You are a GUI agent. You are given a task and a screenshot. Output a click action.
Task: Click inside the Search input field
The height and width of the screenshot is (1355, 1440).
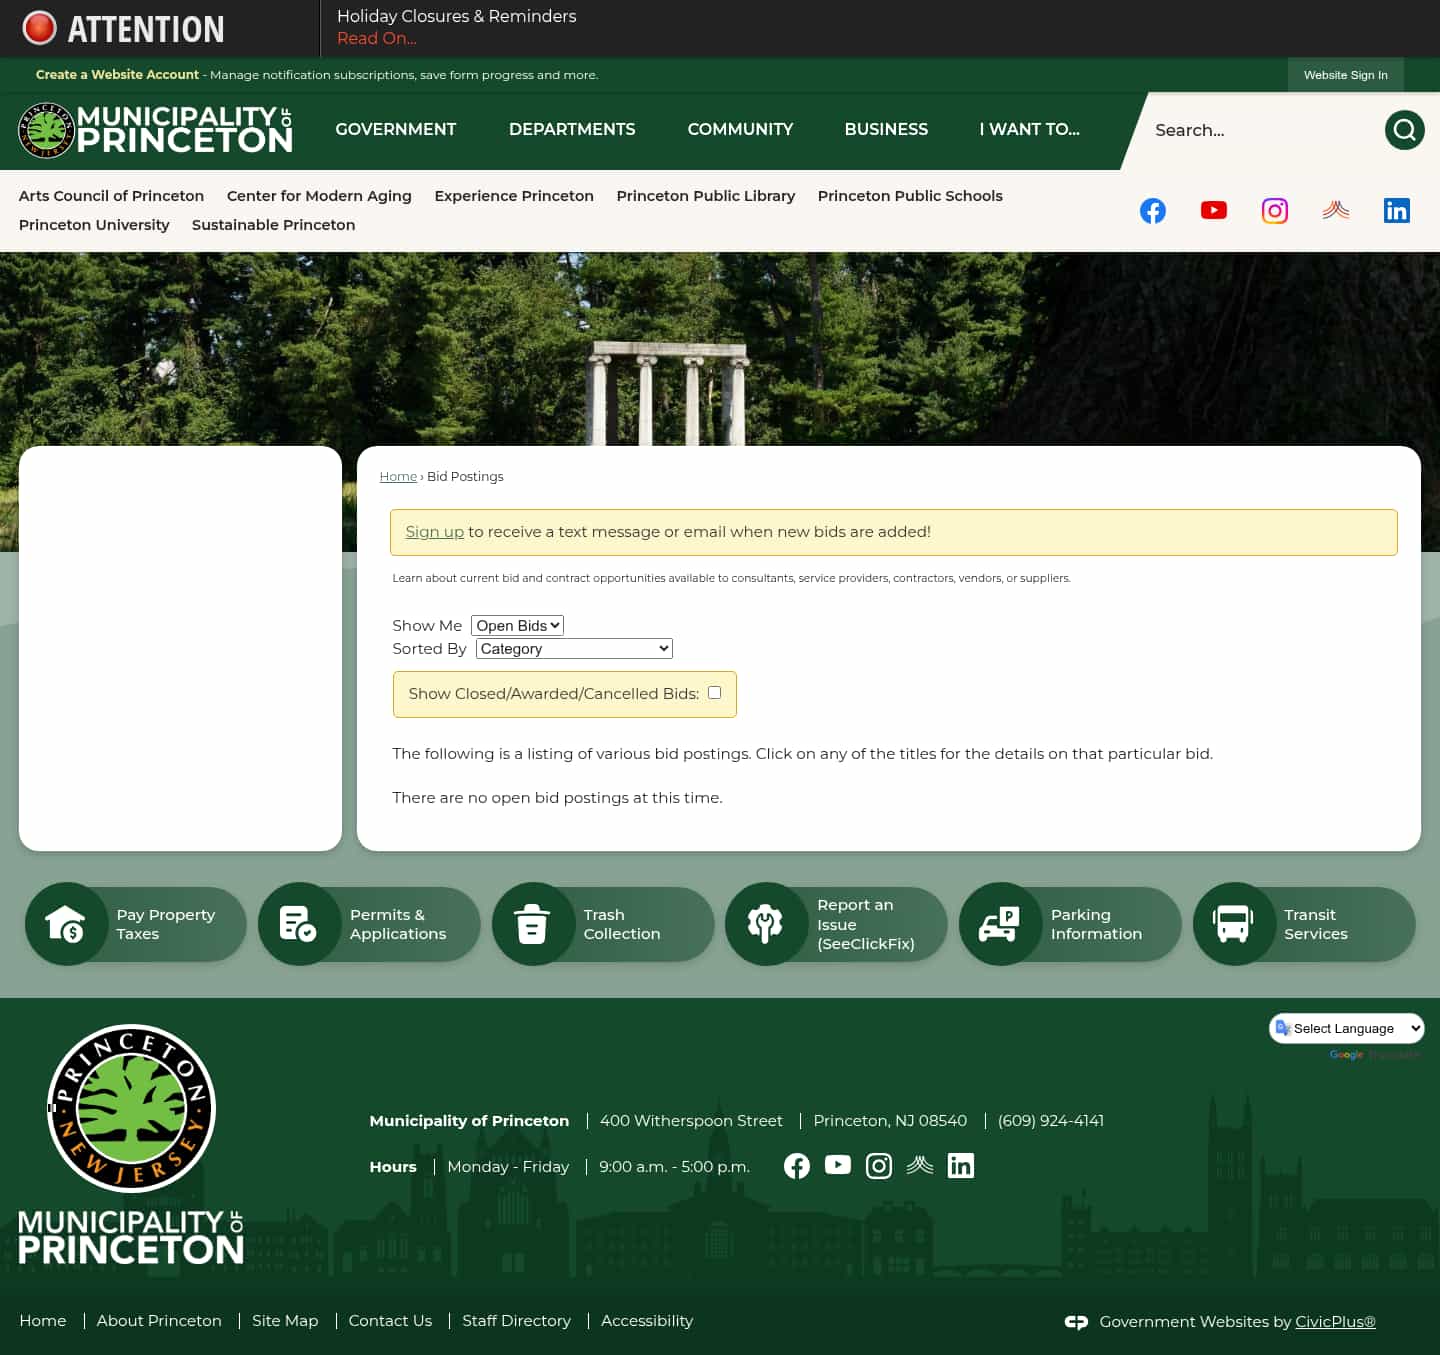(1250, 130)
